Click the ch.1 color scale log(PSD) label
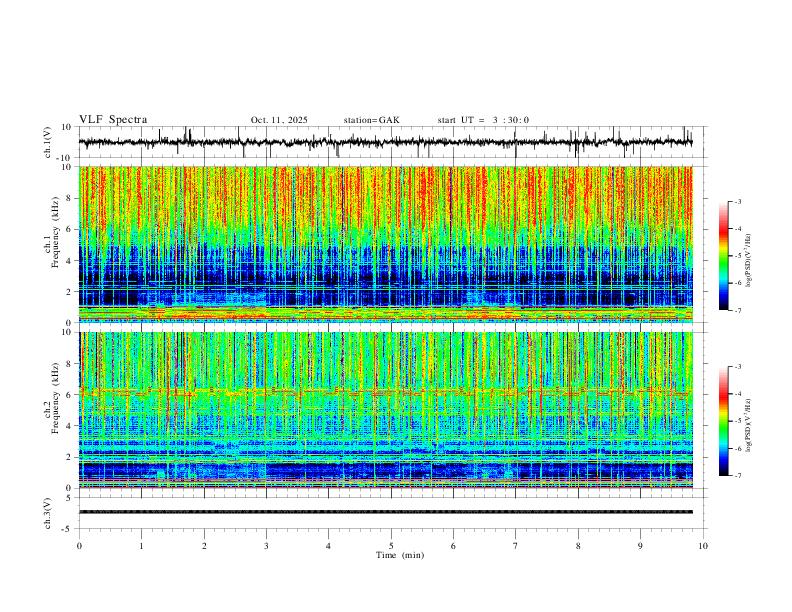This screenshot has width=792, height=612. (x=748, y=261)
